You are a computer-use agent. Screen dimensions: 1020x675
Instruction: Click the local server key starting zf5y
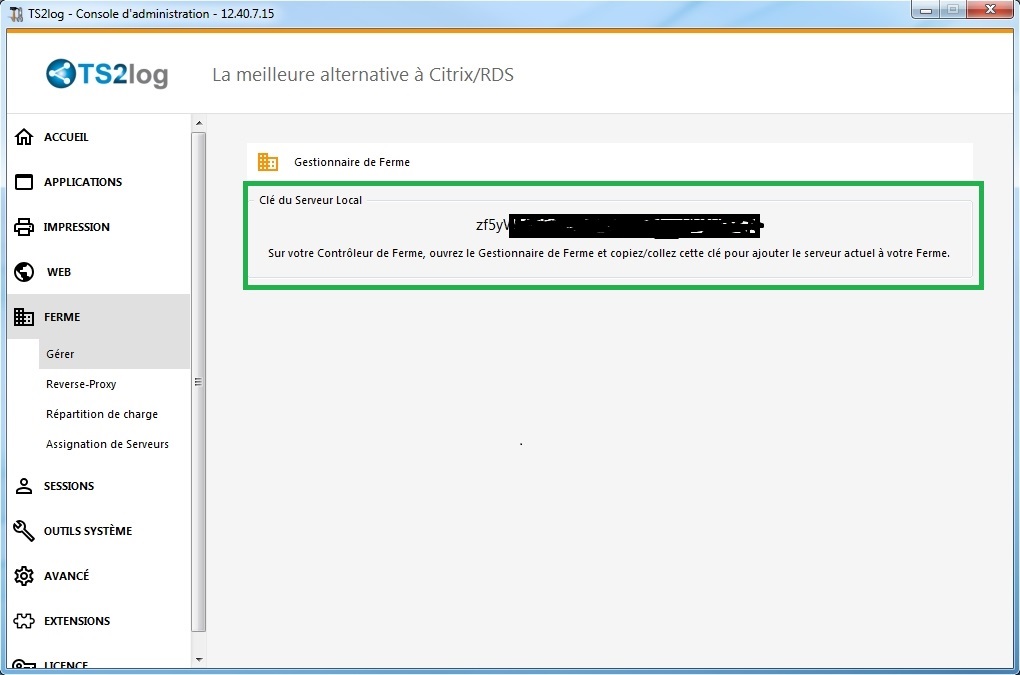pyautogui.click(x=619, y=225)
